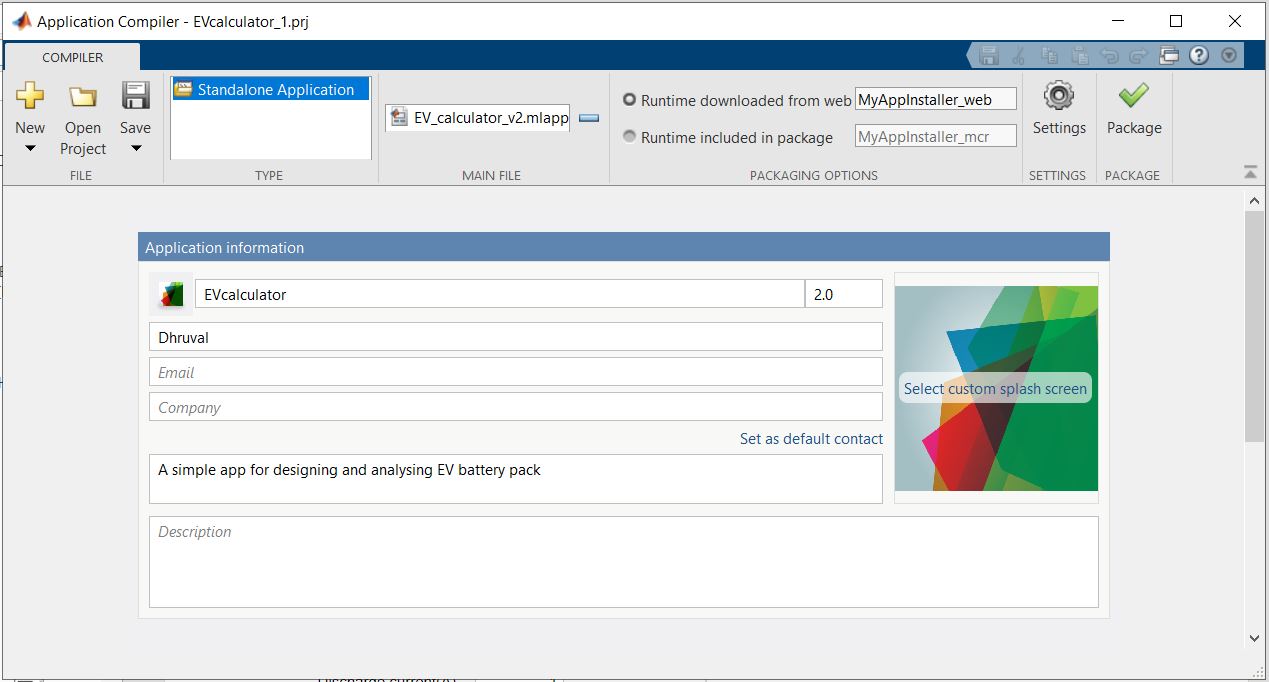Click the switch windows icon in quick access bar

tap(1169, 56)
